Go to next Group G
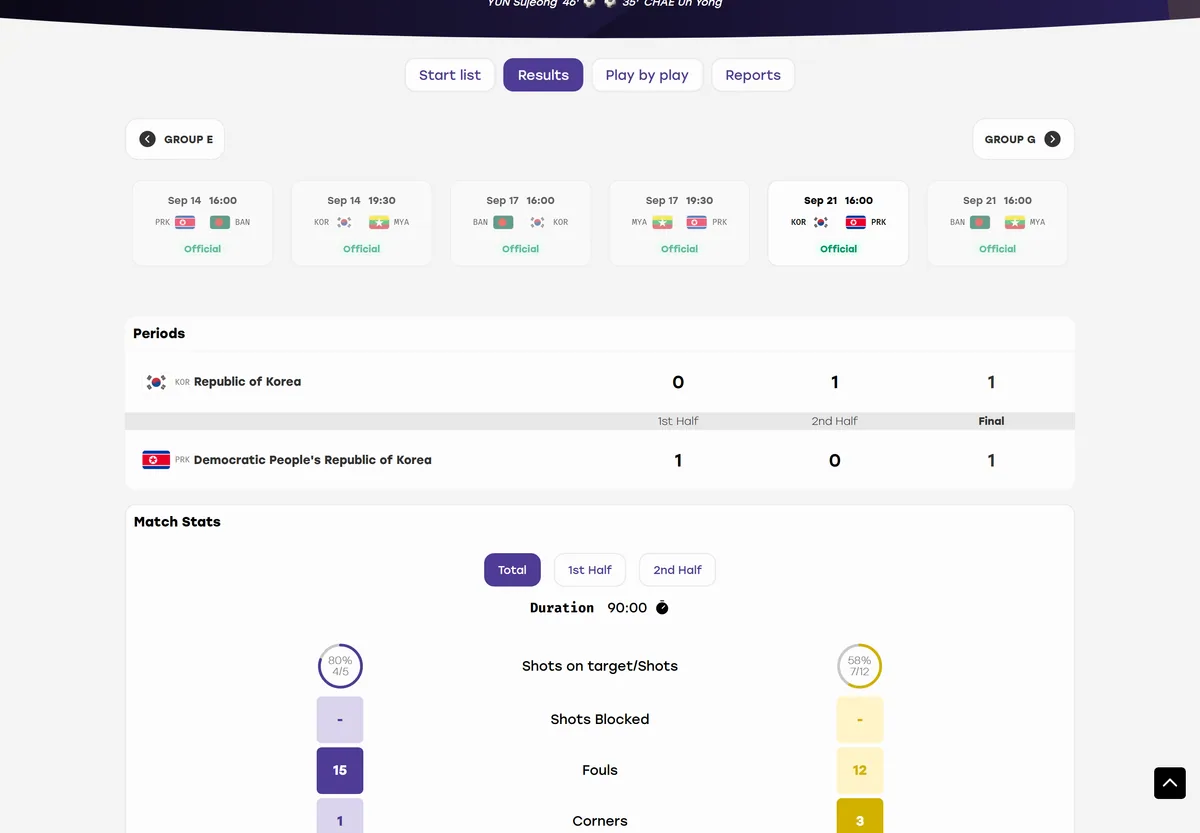This screenshot has width=1200, height=833. 1023,139
